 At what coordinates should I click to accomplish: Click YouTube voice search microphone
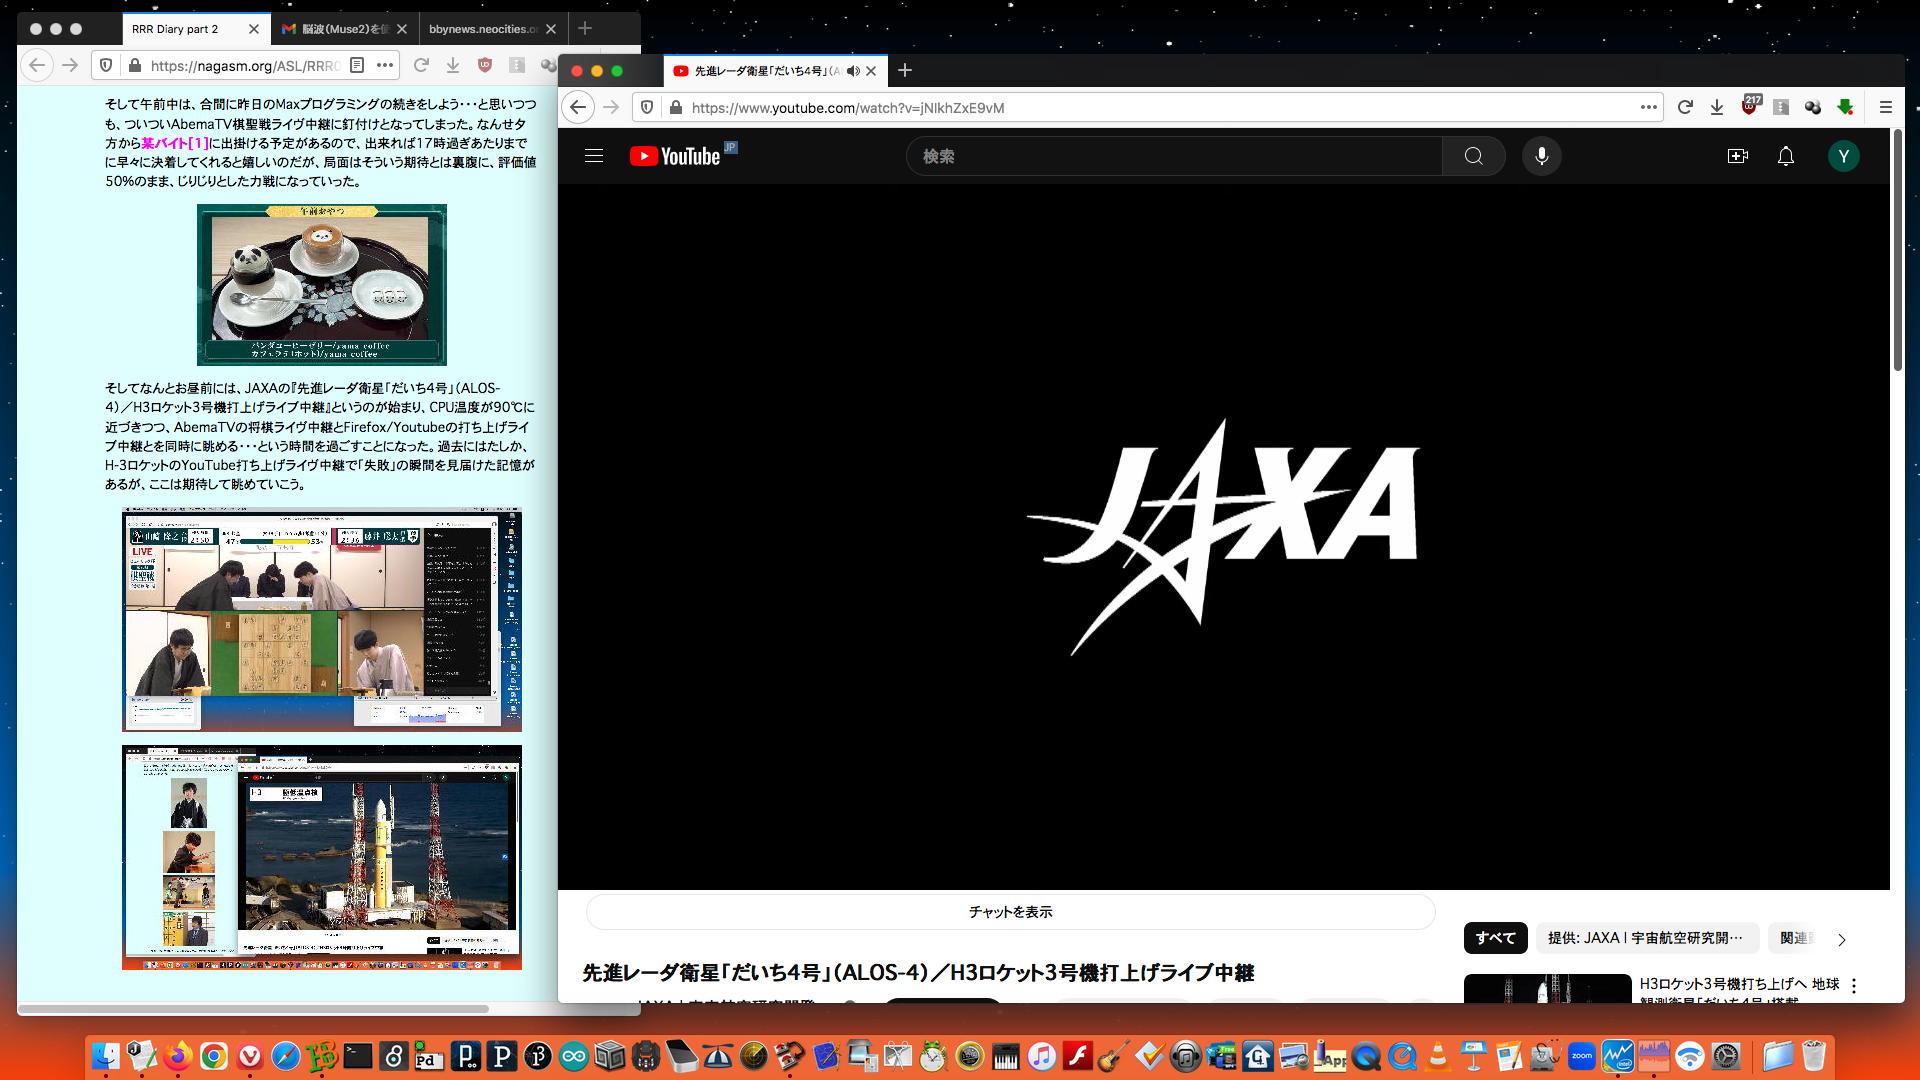(x=1541, y=156)
